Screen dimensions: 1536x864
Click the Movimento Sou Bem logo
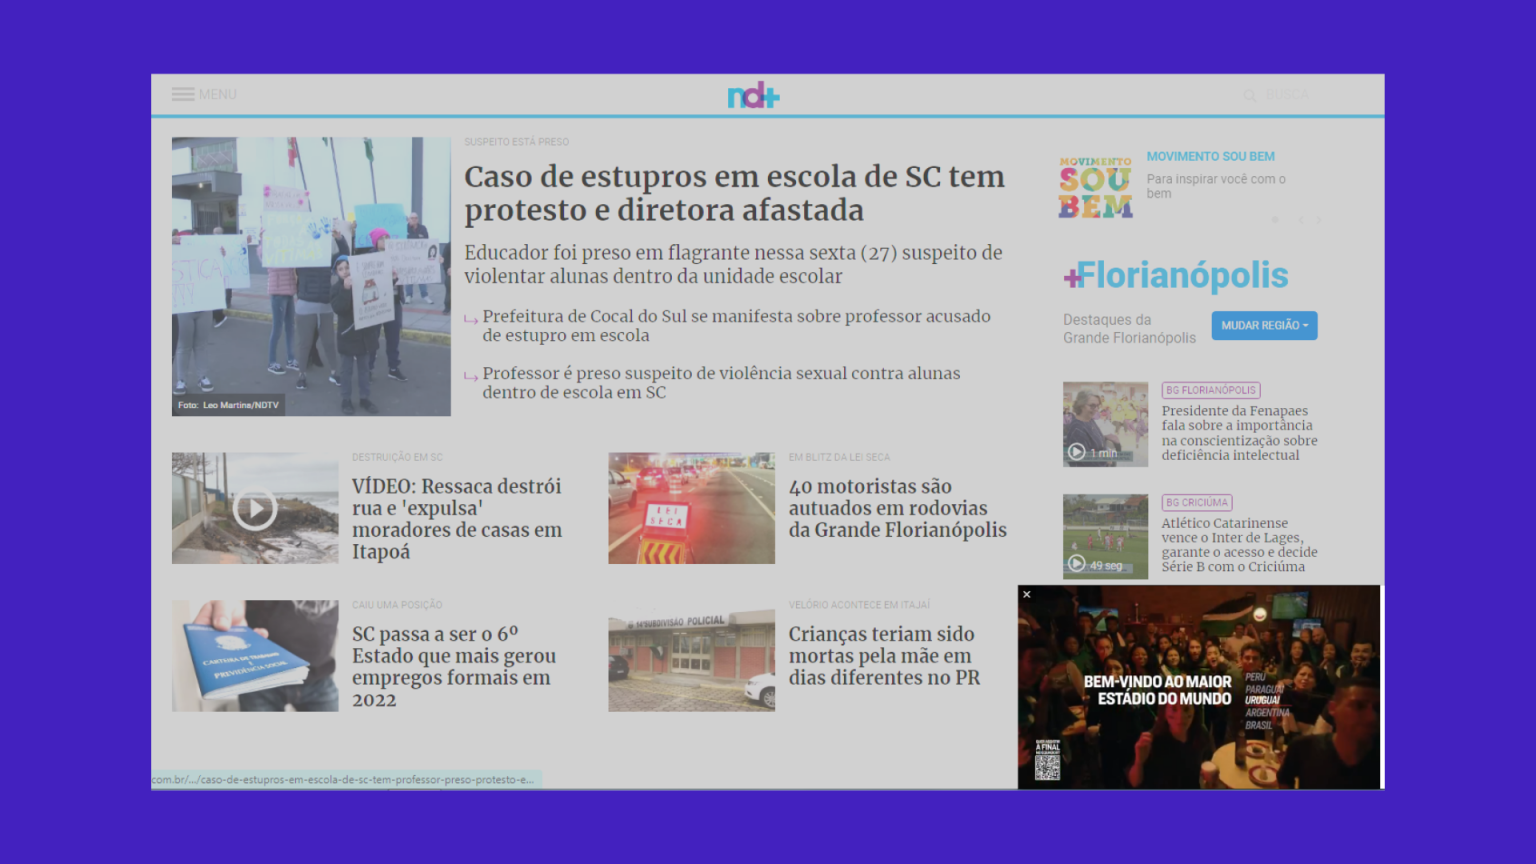pyautogui.click(x=1096, y=186)
